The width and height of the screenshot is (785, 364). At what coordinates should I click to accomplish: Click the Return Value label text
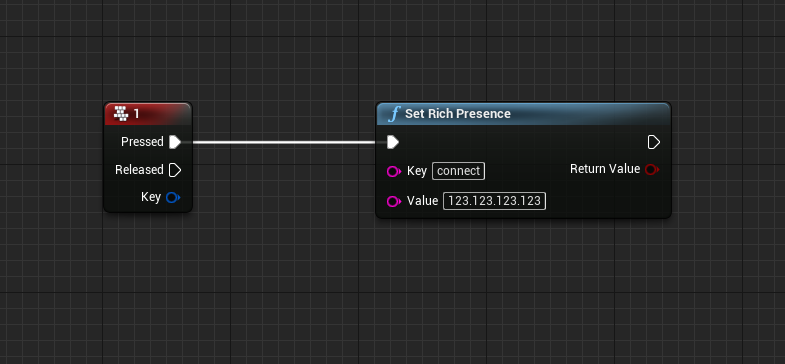point(605,169)
